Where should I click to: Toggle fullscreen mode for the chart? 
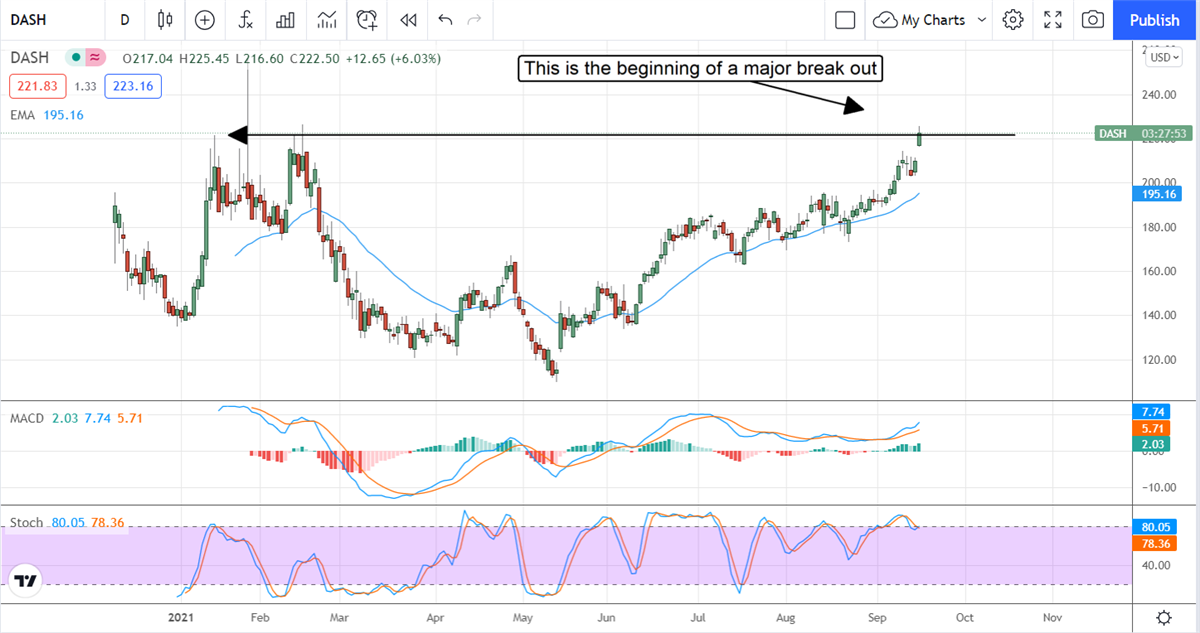[x=1053, y=20]
